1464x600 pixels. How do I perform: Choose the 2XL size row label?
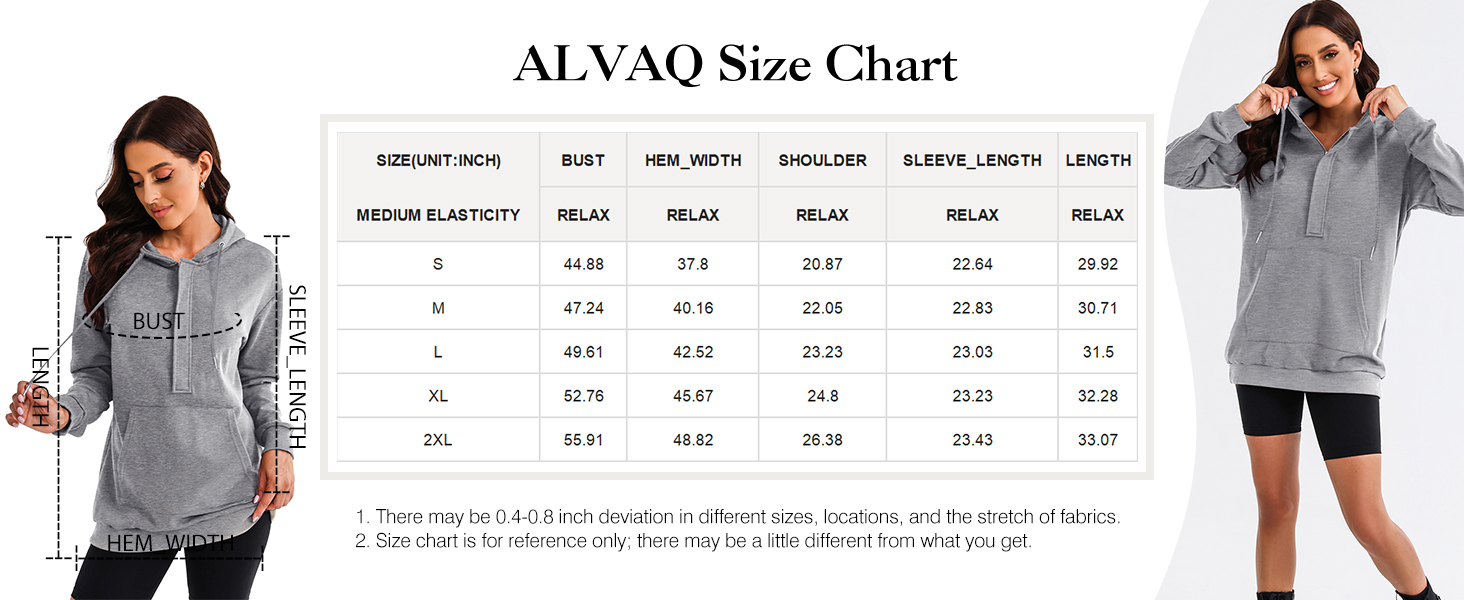pyautogui.click(x=438, y=440)
